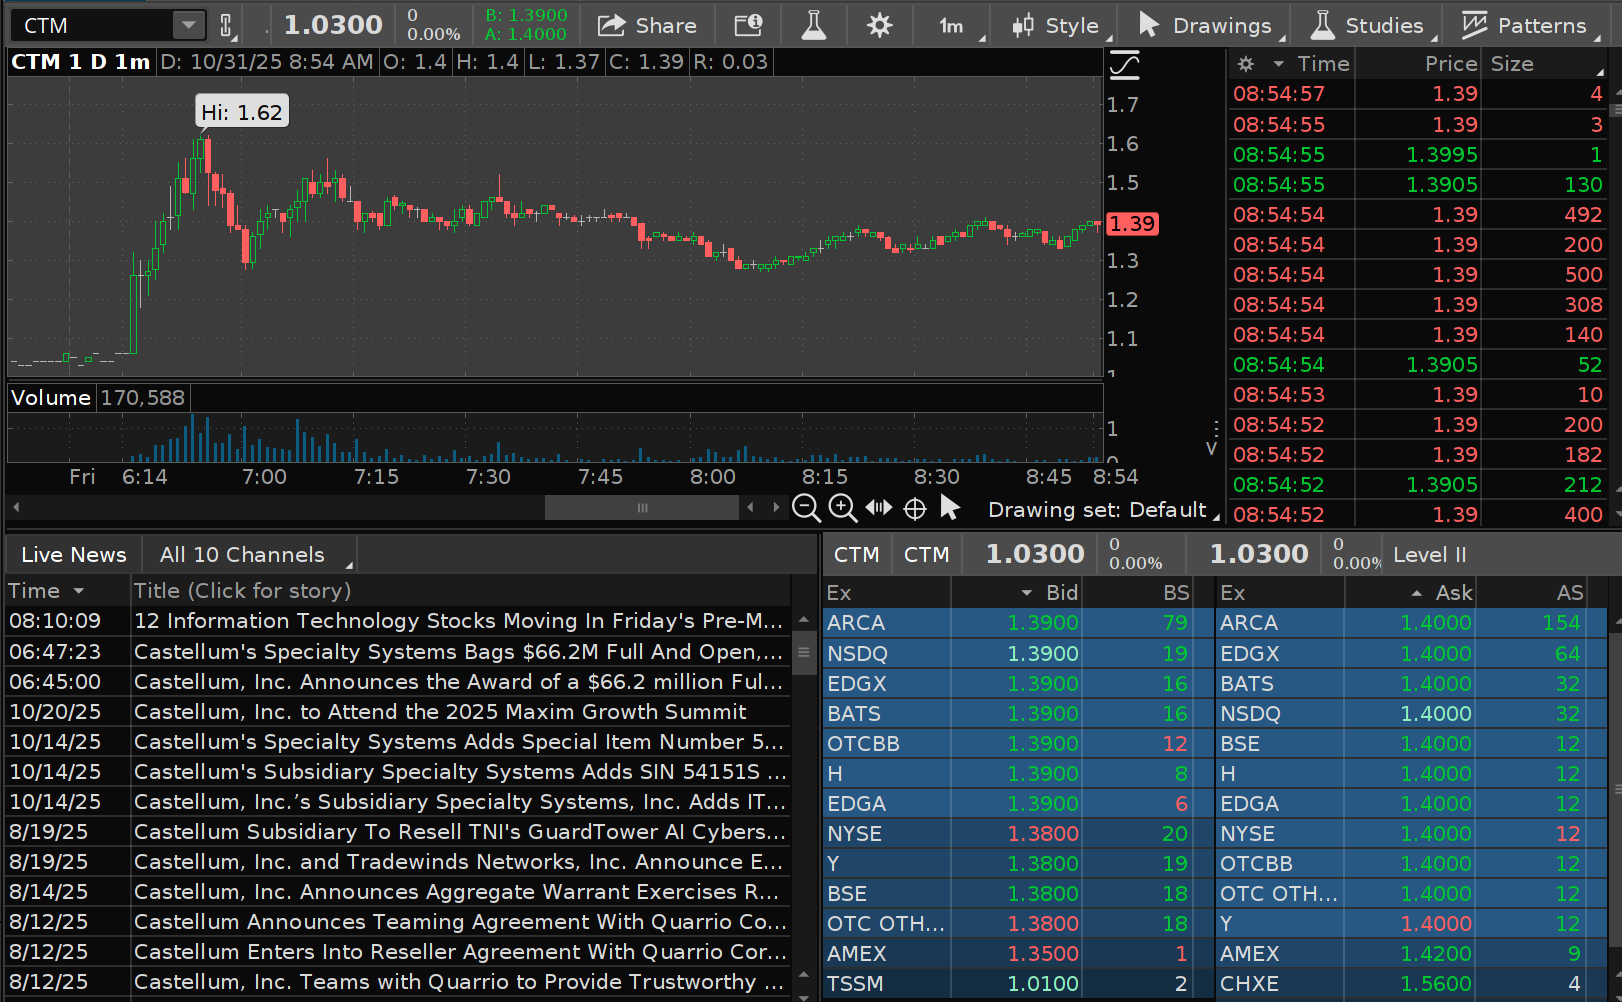Sort Time & Sales by Time column
The width and height of the screenshot is (1622, 1002).
click(1323, 64)
